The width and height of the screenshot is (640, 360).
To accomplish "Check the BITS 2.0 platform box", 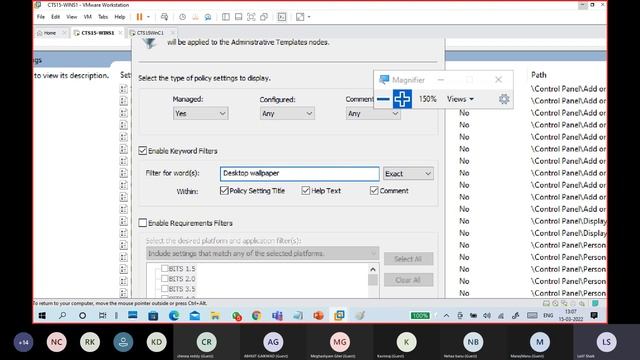I will tap(164, 278).
